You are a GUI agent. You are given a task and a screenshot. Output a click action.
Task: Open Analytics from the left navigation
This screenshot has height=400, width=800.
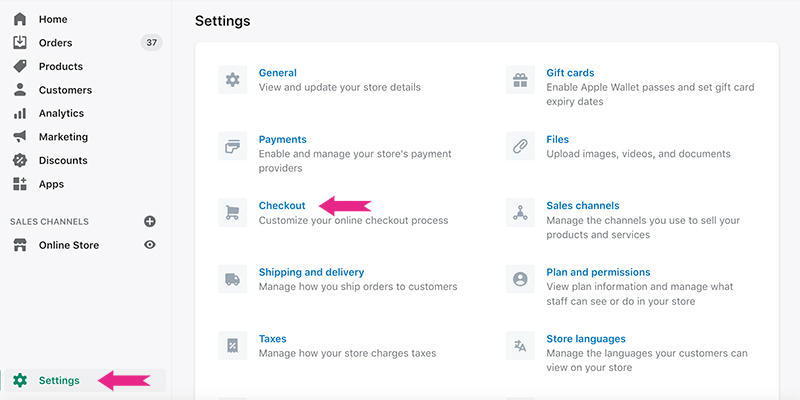61,113
